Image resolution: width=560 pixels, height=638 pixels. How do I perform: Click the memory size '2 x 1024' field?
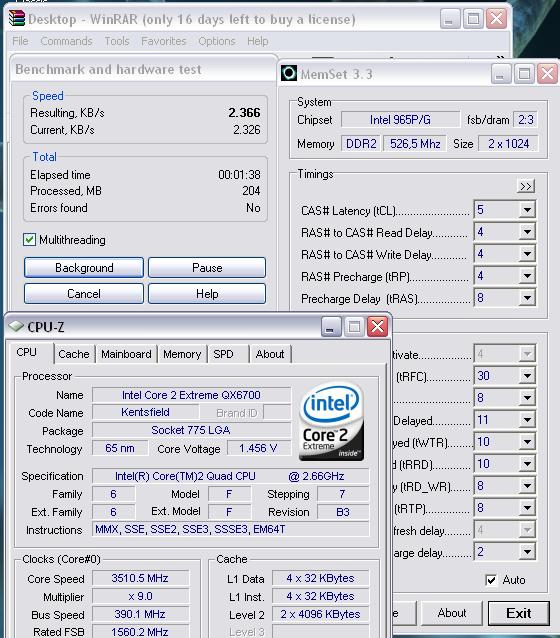[508, 144]
